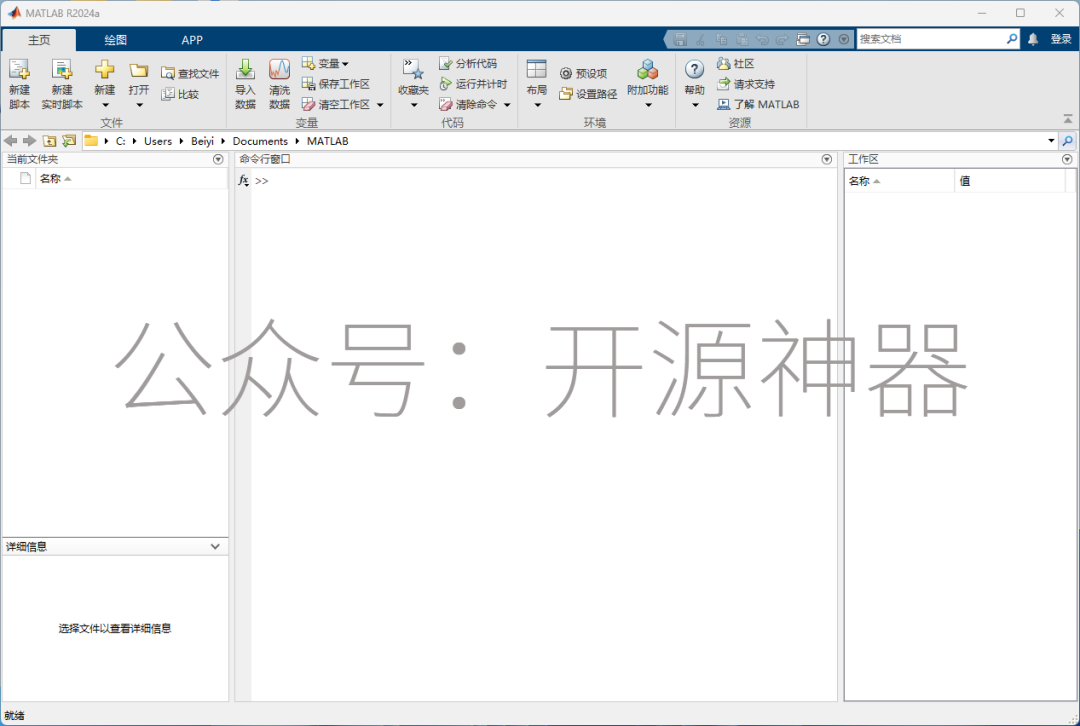Click Import Data (导入数据) icon
Screen dimensions: 1080x726
click(x=245, y=70)
